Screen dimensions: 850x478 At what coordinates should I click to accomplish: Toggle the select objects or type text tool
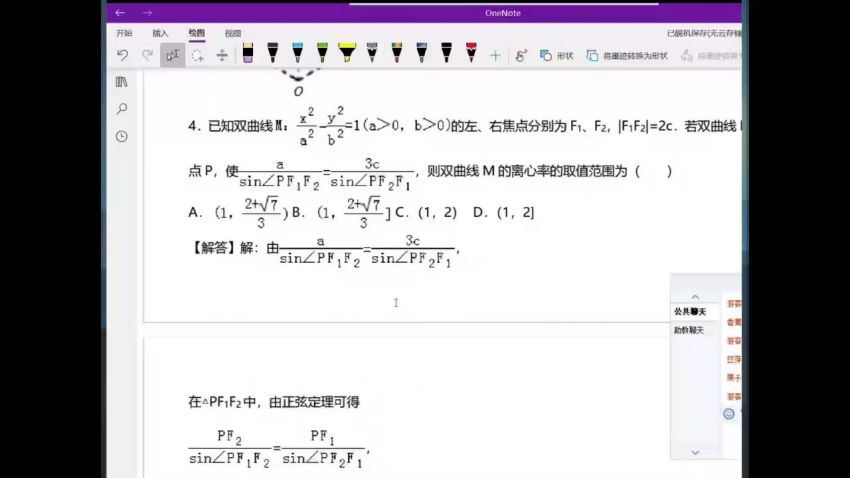coord(172,55)
